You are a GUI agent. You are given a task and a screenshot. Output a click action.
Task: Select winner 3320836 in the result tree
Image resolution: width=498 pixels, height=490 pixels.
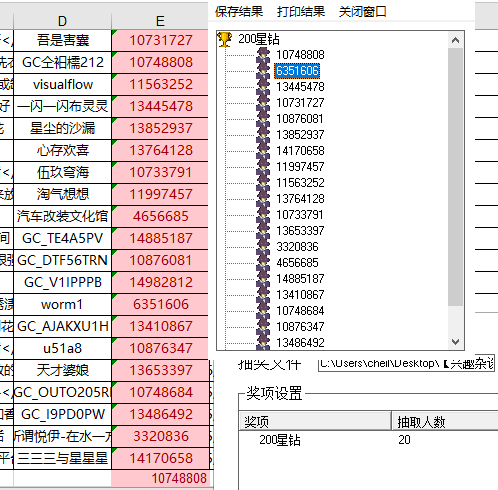click(297, 247)
